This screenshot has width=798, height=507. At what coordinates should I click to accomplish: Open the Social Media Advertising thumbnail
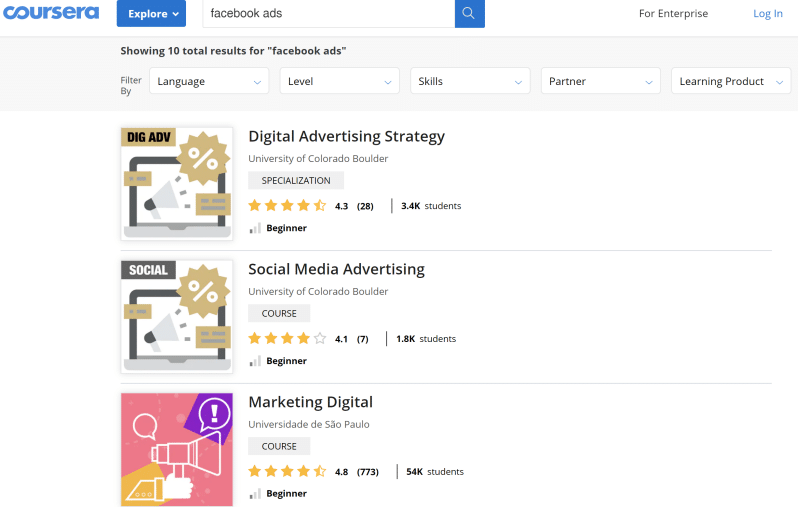tap(177, 317)
